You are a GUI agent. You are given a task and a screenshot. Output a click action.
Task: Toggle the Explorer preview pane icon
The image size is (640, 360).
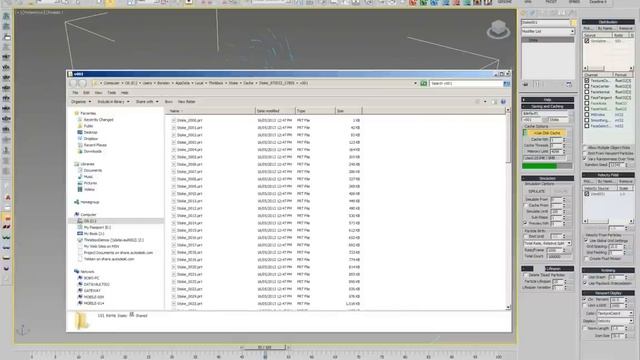pos(494,102)
